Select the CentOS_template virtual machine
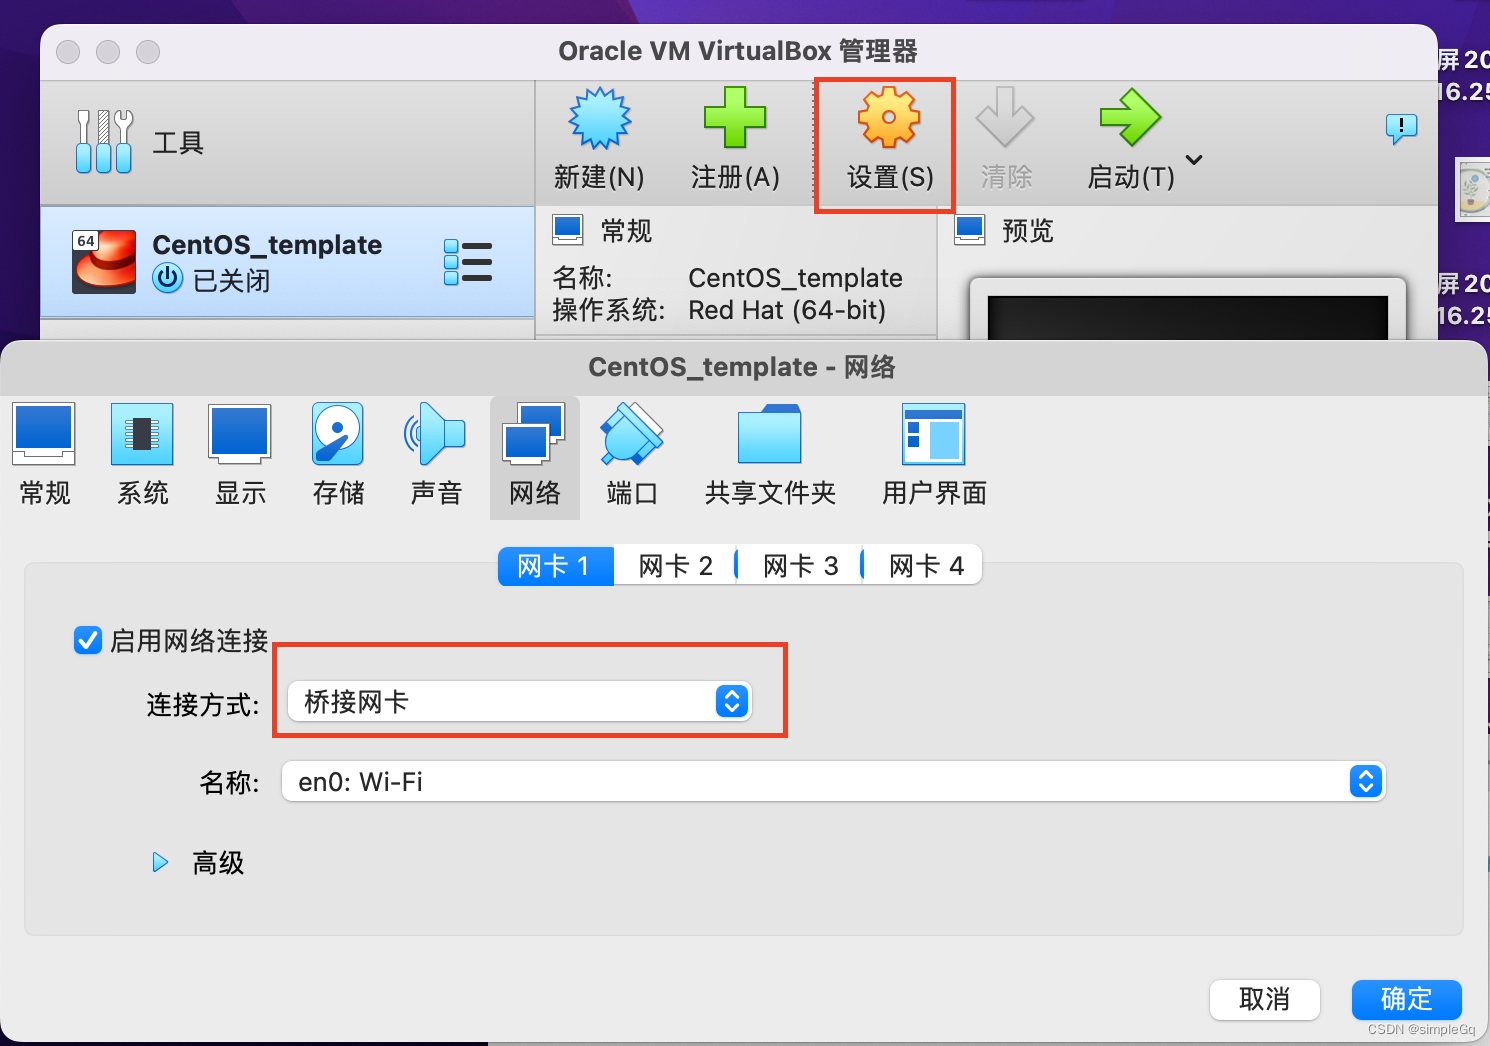 (x=287, y=262)
